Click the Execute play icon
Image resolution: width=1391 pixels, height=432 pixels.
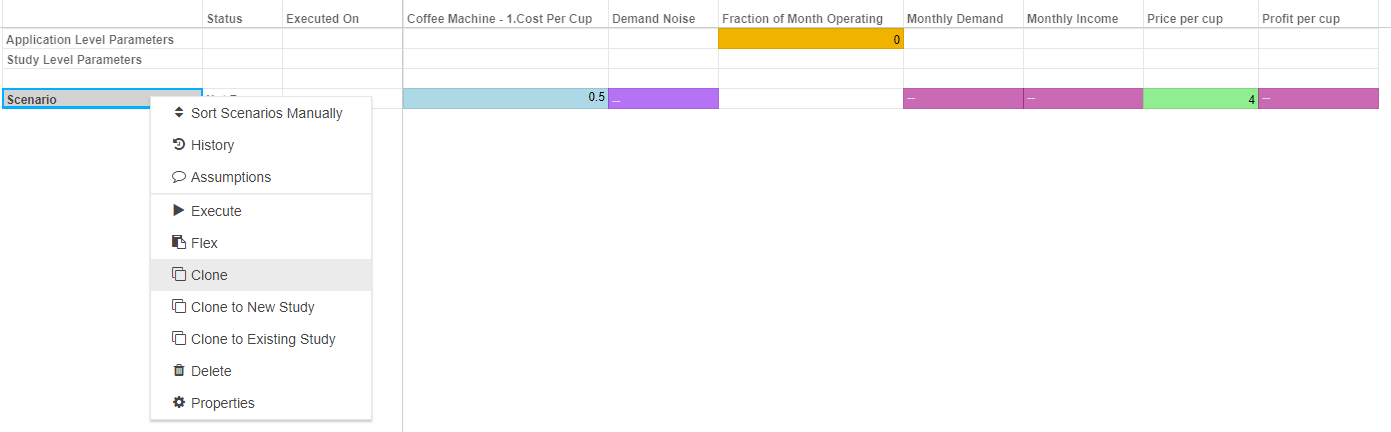click(179, 211)
